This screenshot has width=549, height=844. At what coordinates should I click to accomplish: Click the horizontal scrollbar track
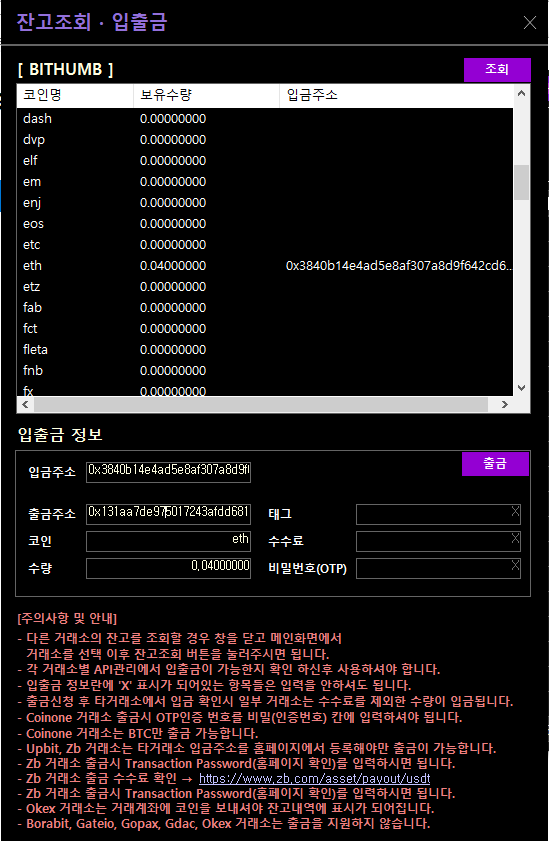(261, 404)
